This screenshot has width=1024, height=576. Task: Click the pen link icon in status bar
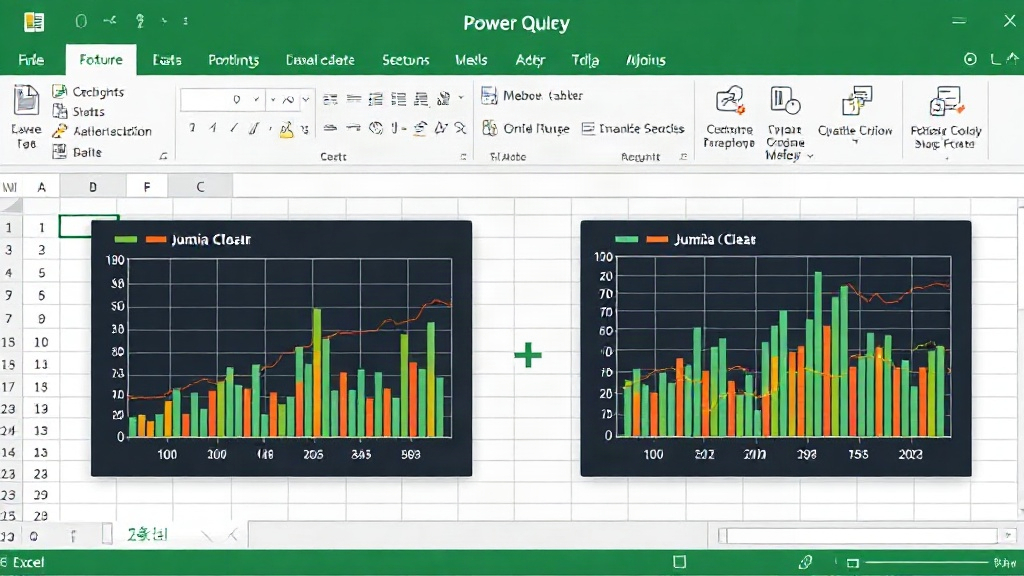tap(805, 562)
